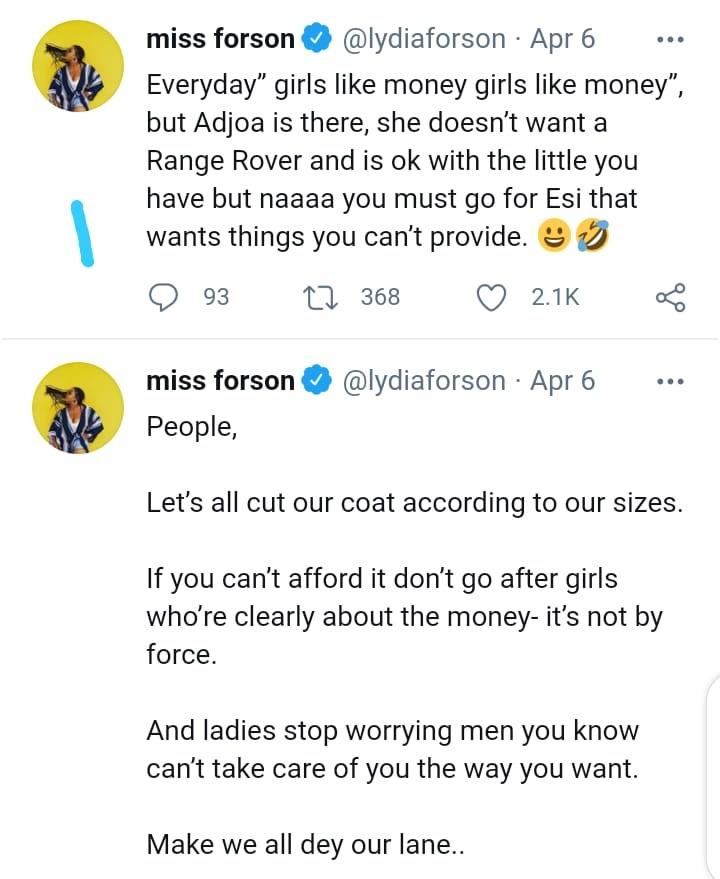Image resolution: width=720 pixels, height=879 pixels.
Task: Open three-dot menu on second tweet
Action: coord(669,381)
